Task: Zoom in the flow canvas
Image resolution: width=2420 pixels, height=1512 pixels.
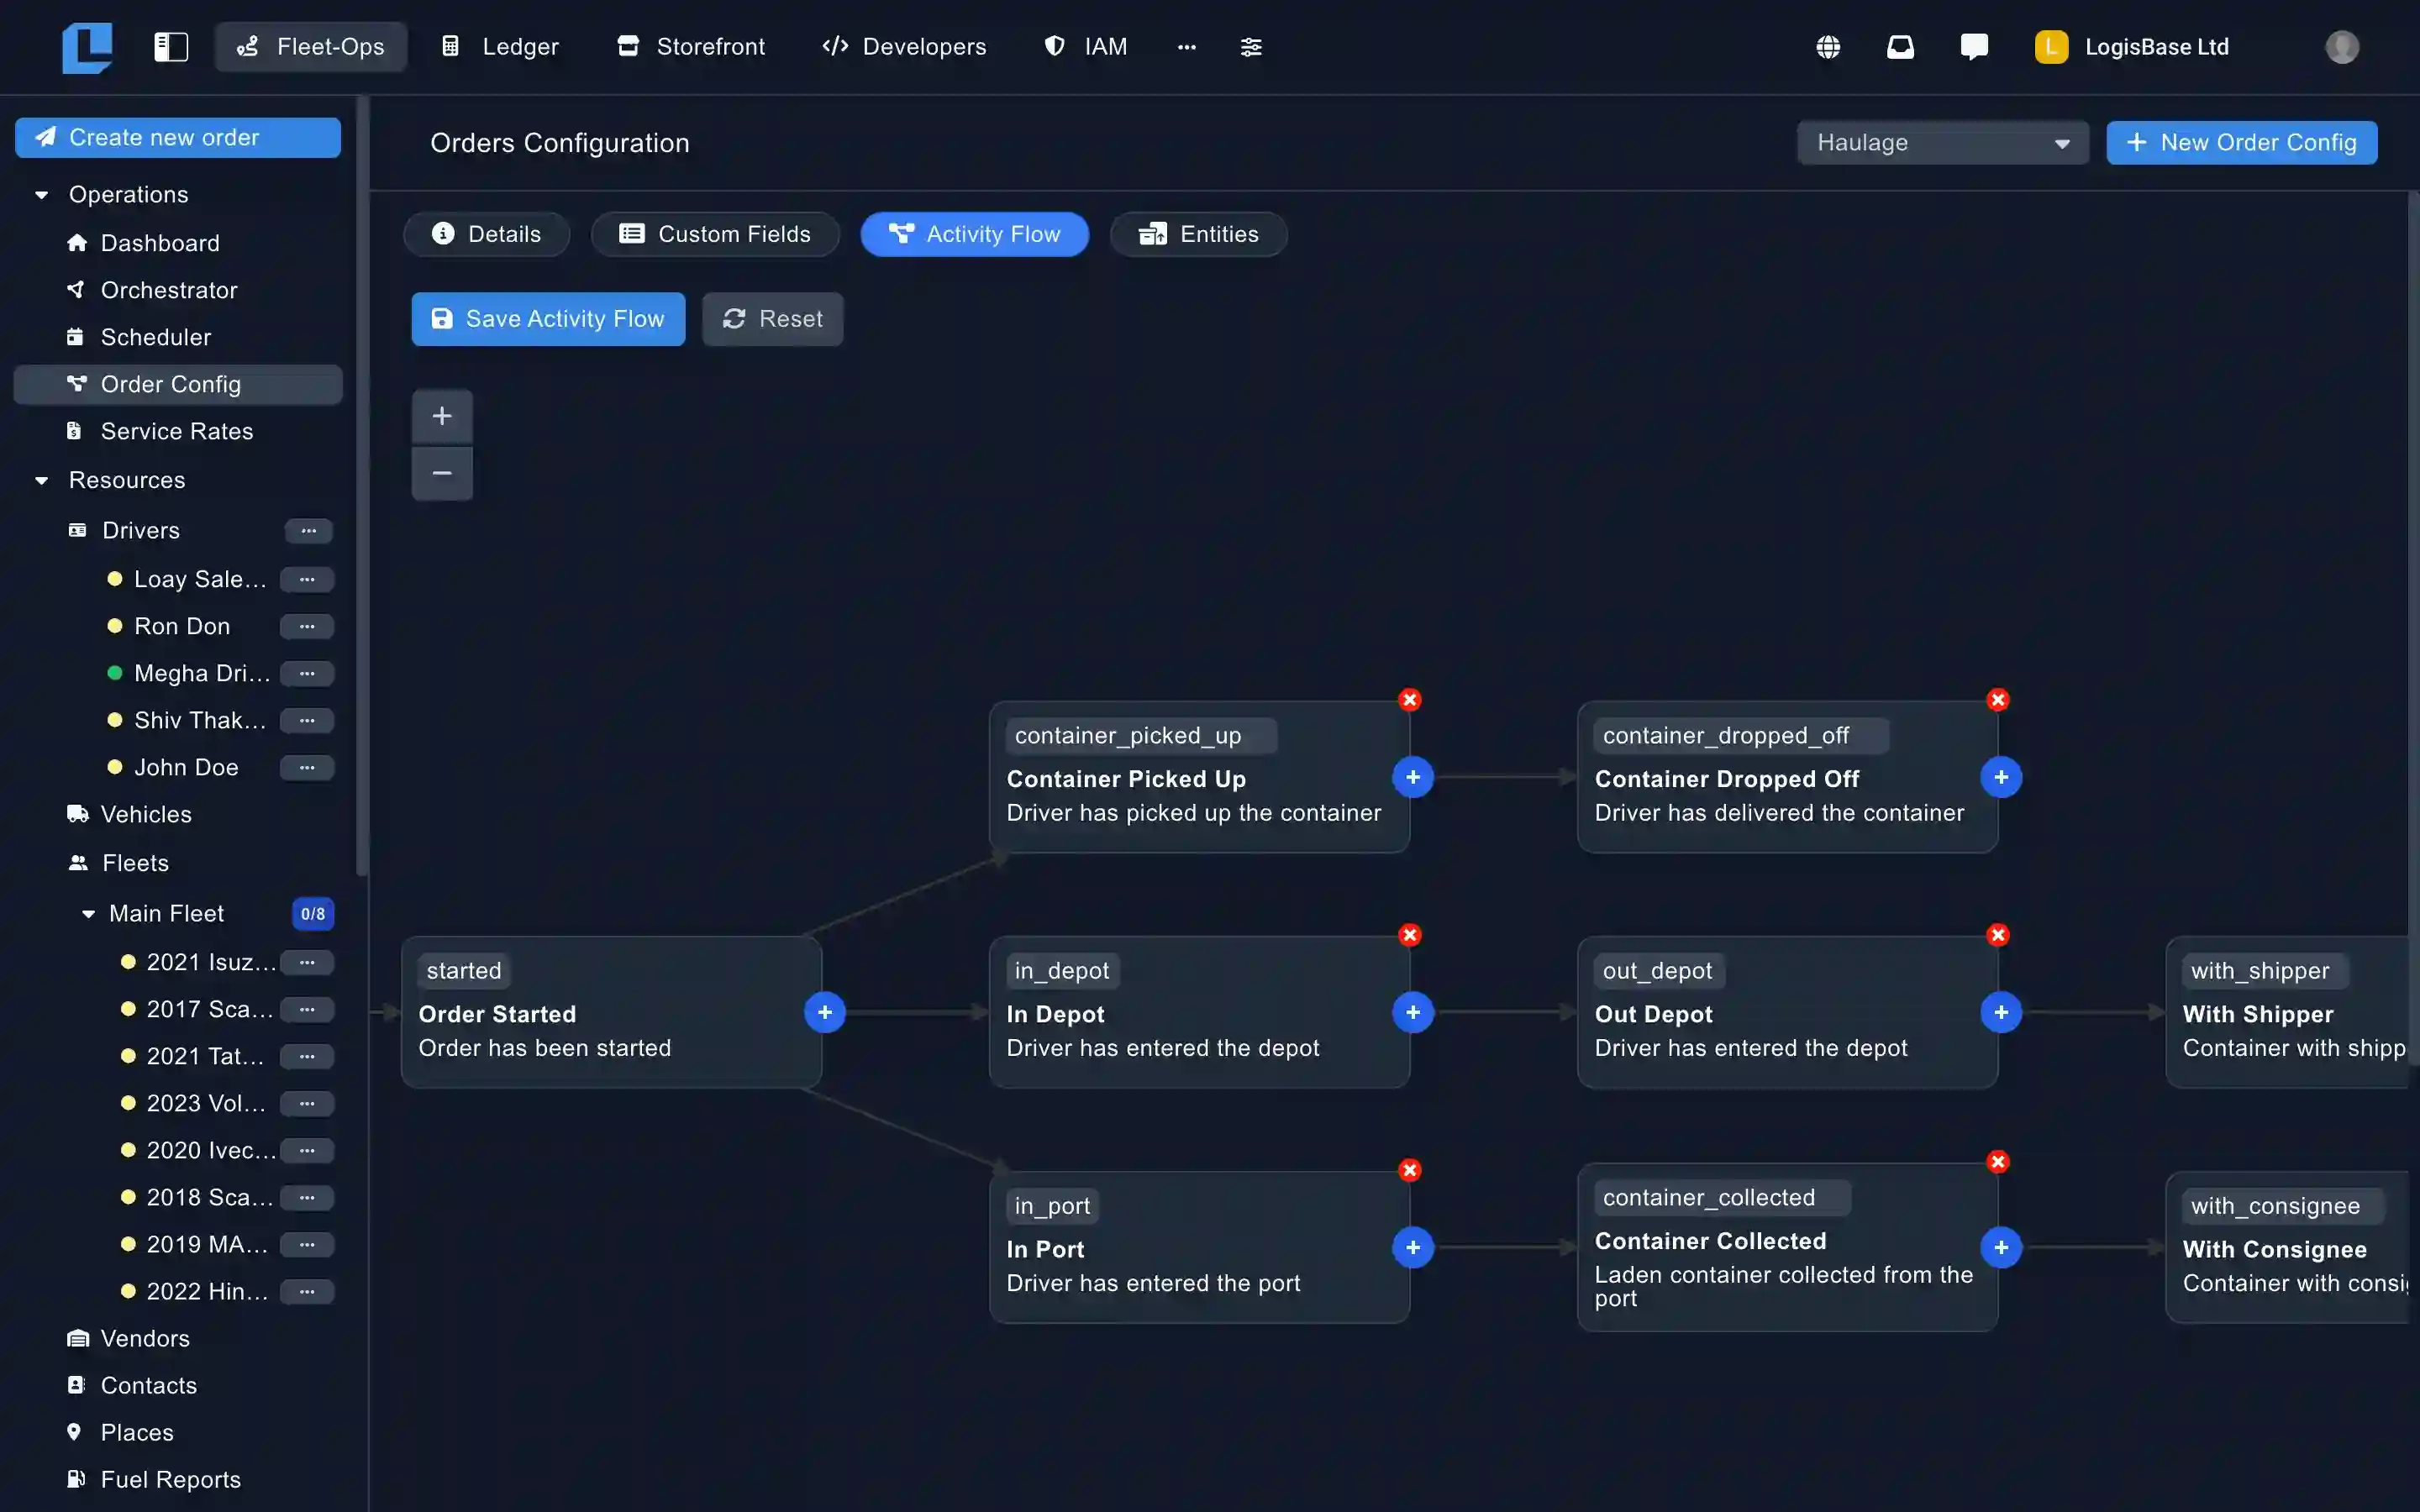Action: [x=442, y=416]
